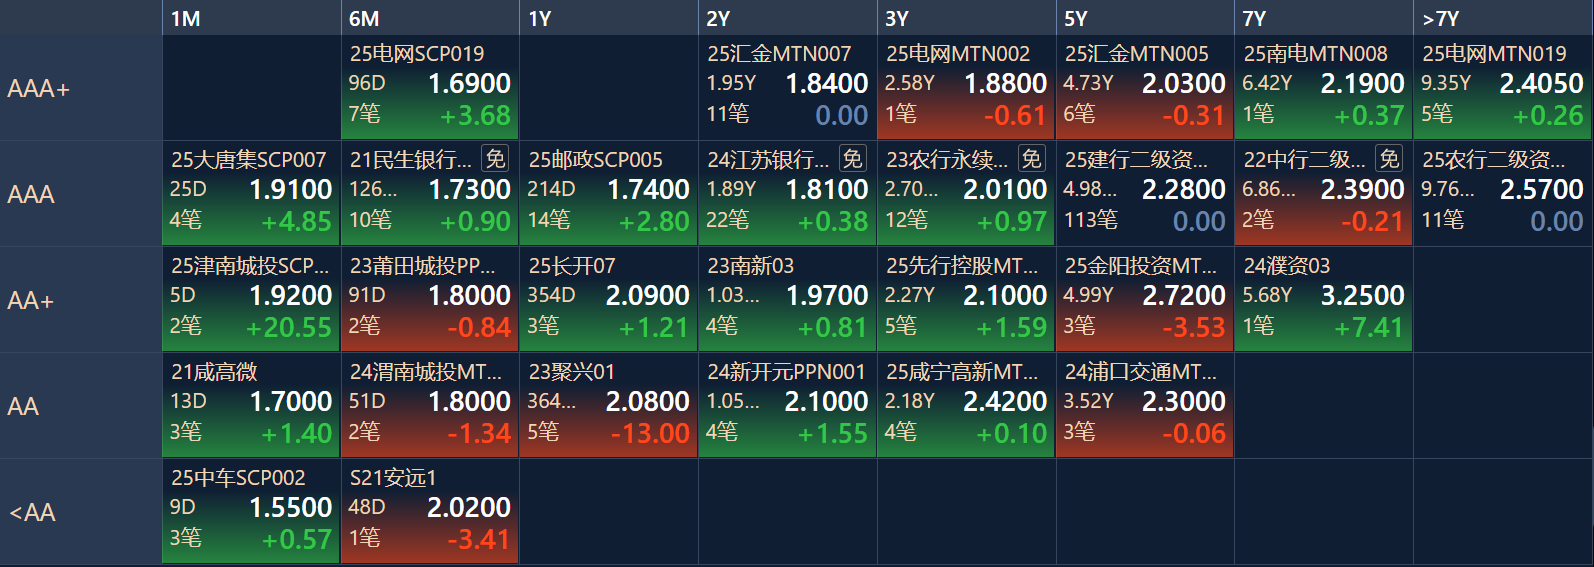1594x567 pixels.
Task: Select the 25先行控股MT bond cell
Action: pos(967,299)
